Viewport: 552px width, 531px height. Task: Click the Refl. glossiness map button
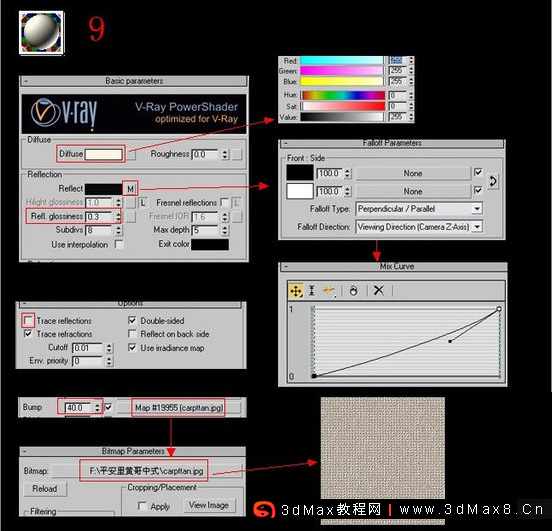(x=131, y=217)
